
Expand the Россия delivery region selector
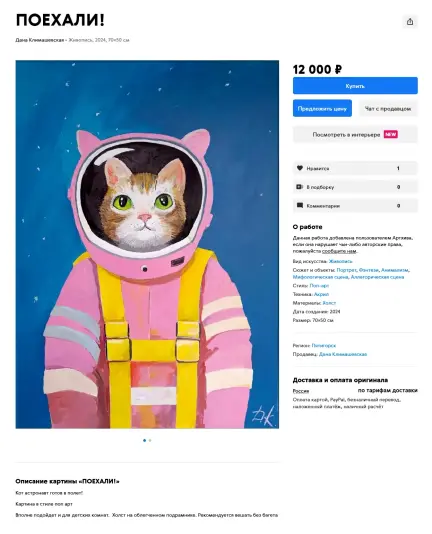(301, 391)
